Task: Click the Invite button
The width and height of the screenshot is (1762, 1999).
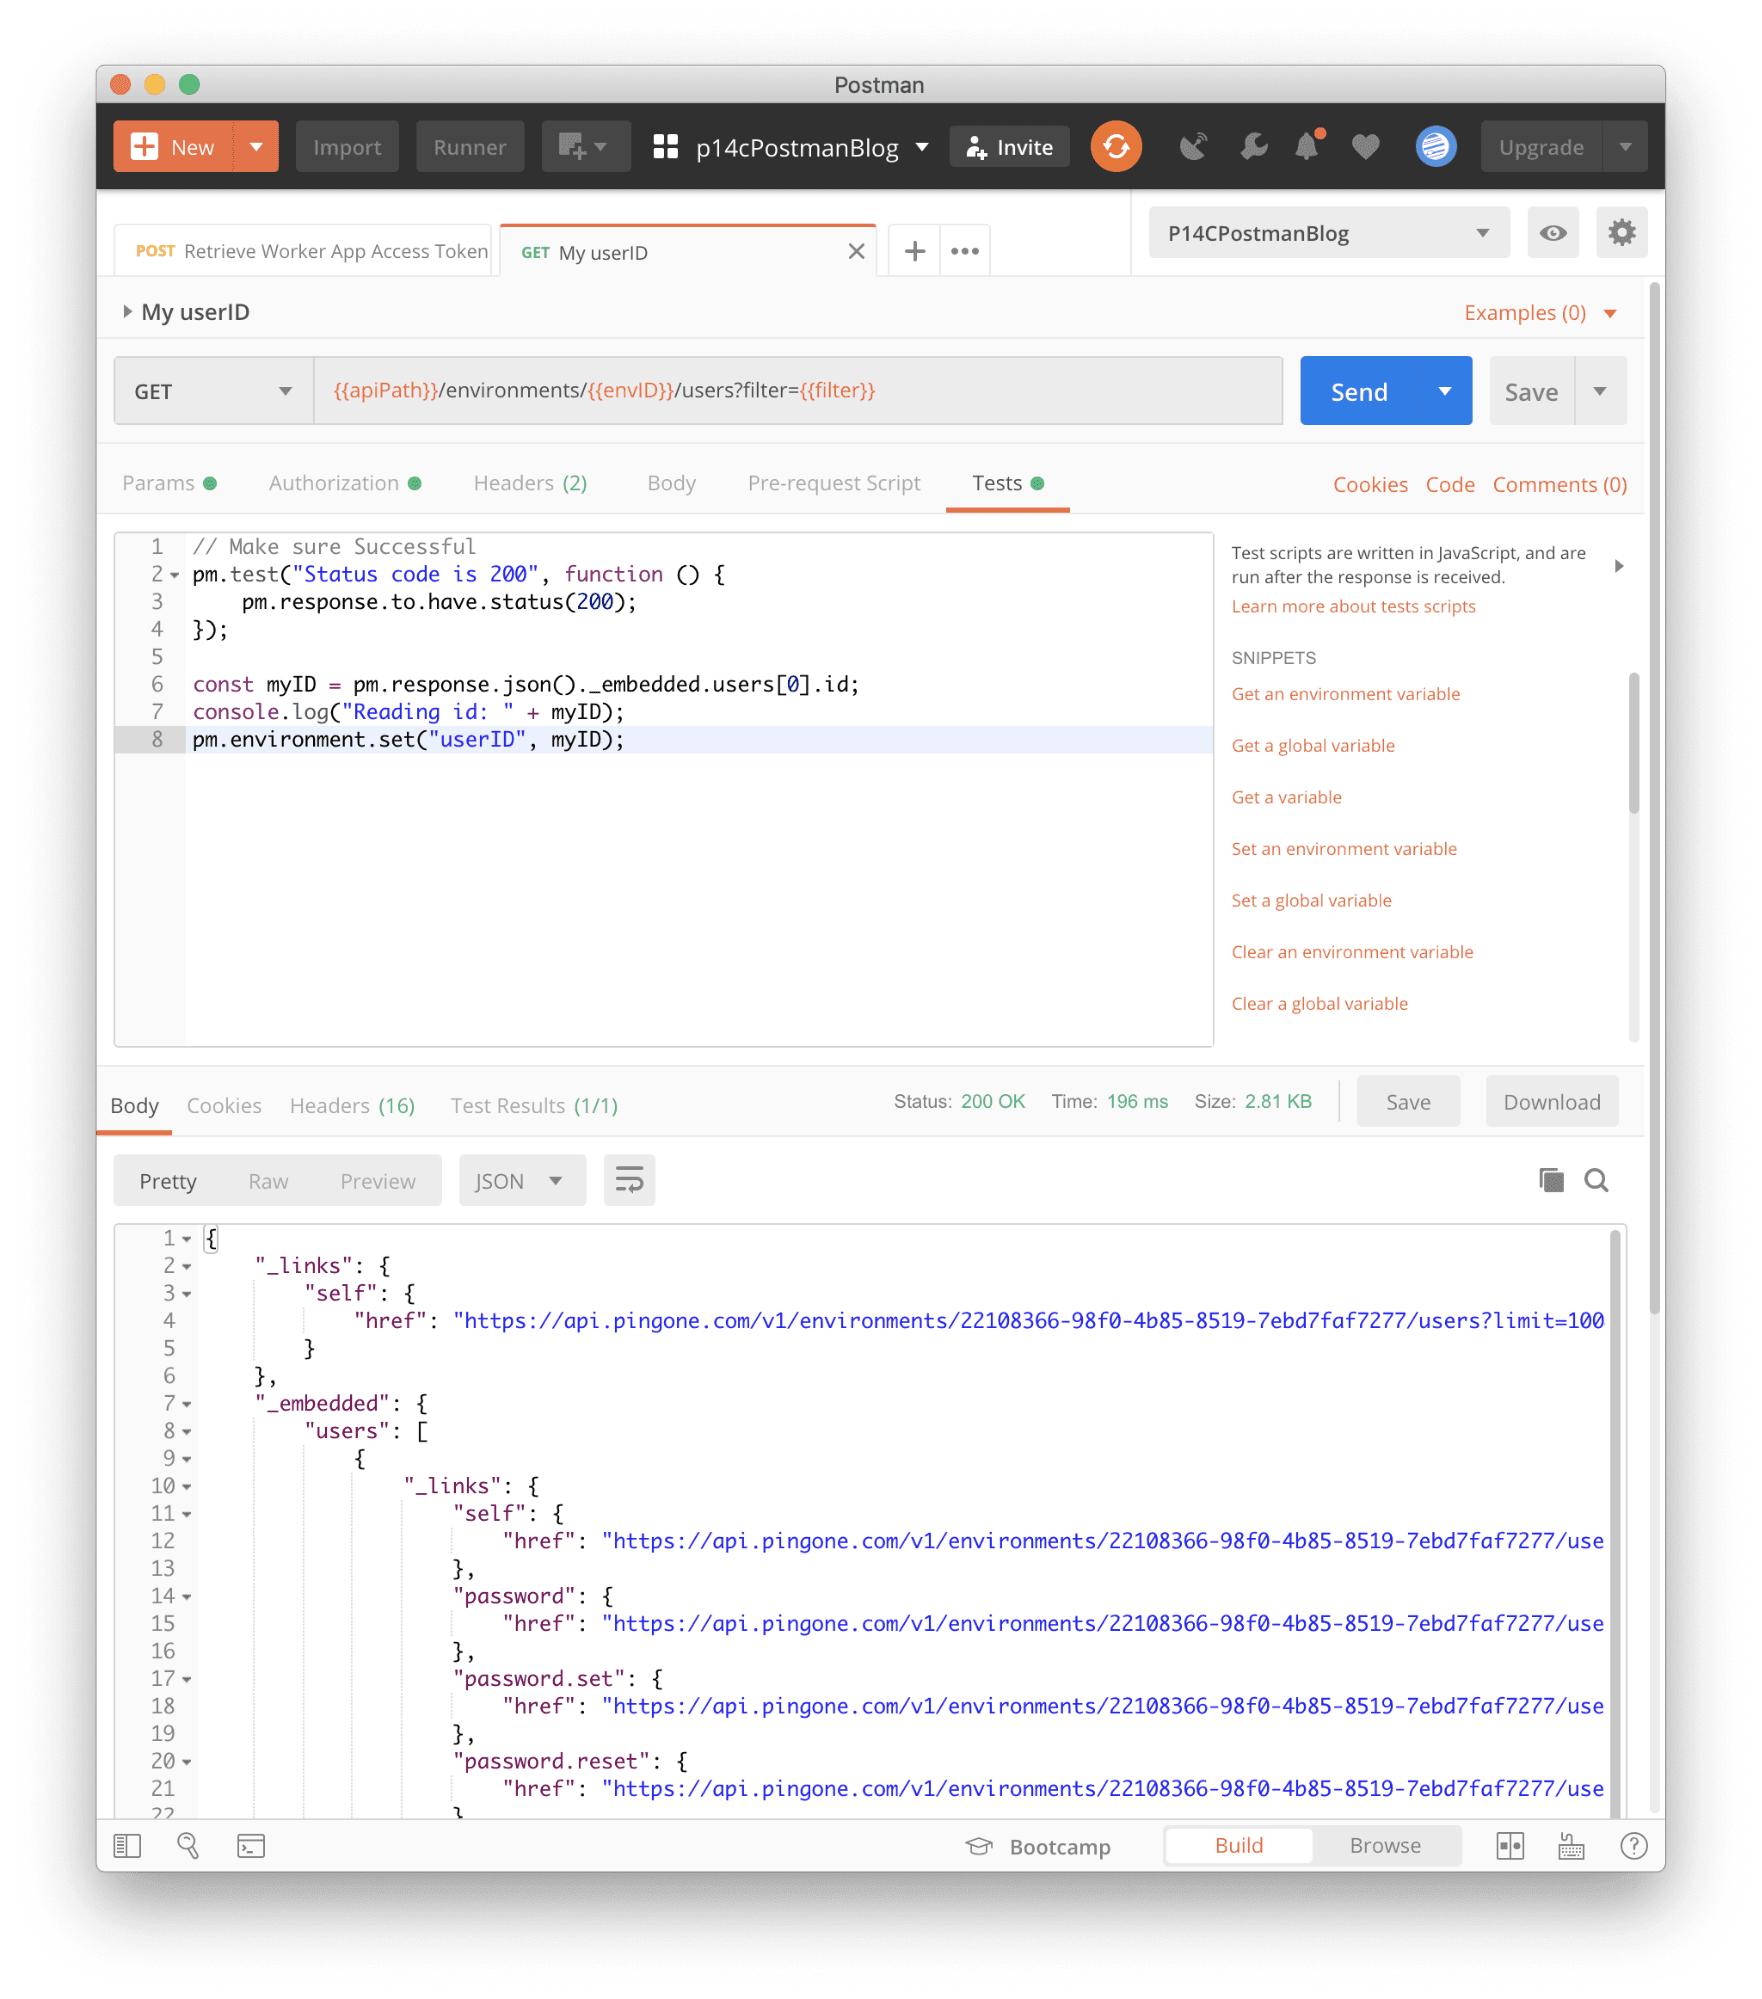Action: tap(1009, 147)
